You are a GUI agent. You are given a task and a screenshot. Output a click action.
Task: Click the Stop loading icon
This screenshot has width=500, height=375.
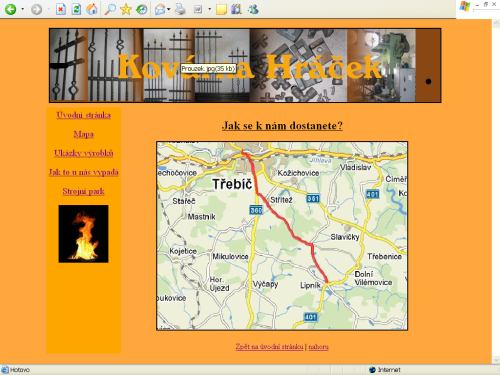(60, 9)
